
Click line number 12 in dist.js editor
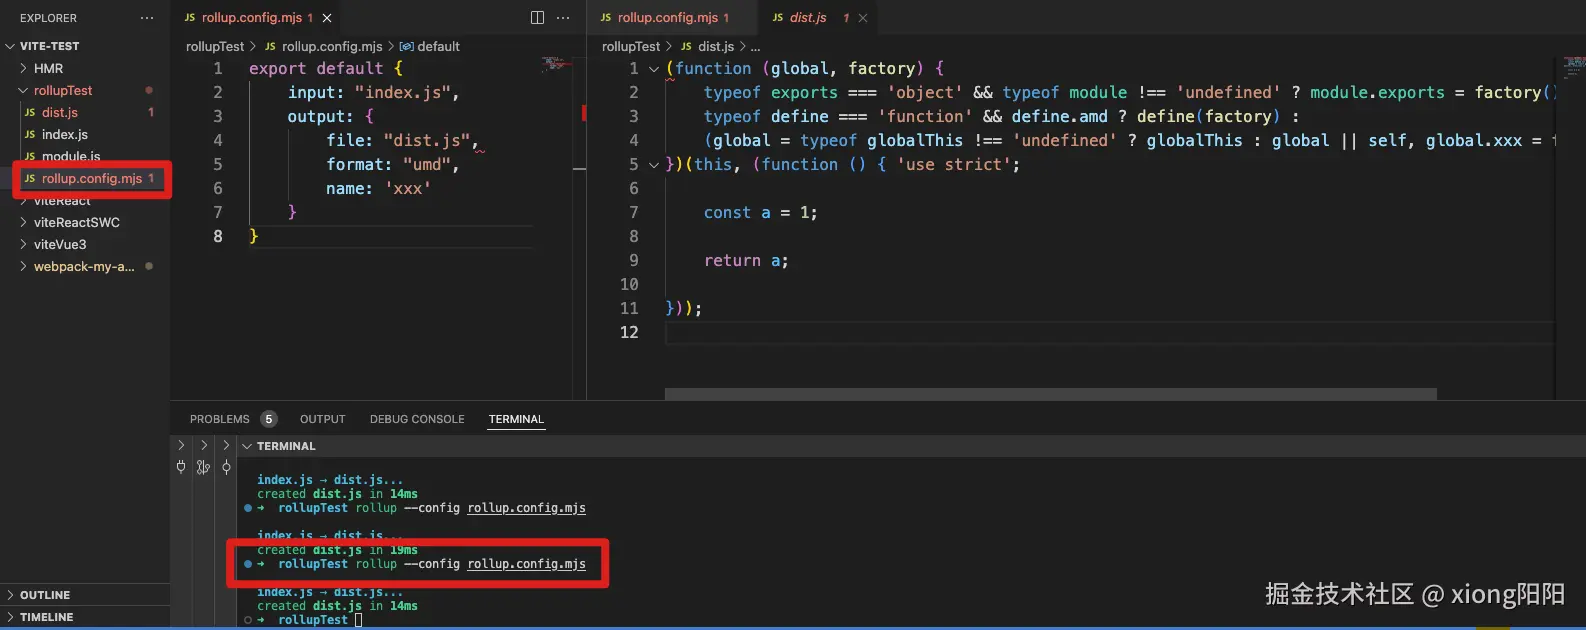629,333
